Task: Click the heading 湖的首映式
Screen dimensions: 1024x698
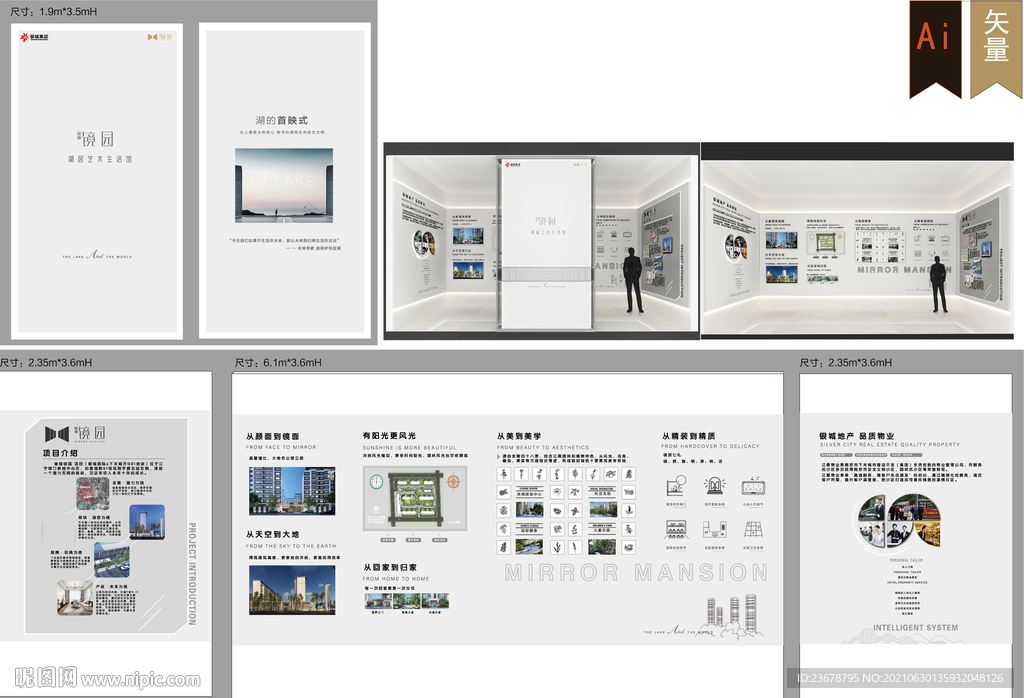Action: pyautogui.click(x=281, y=120)
